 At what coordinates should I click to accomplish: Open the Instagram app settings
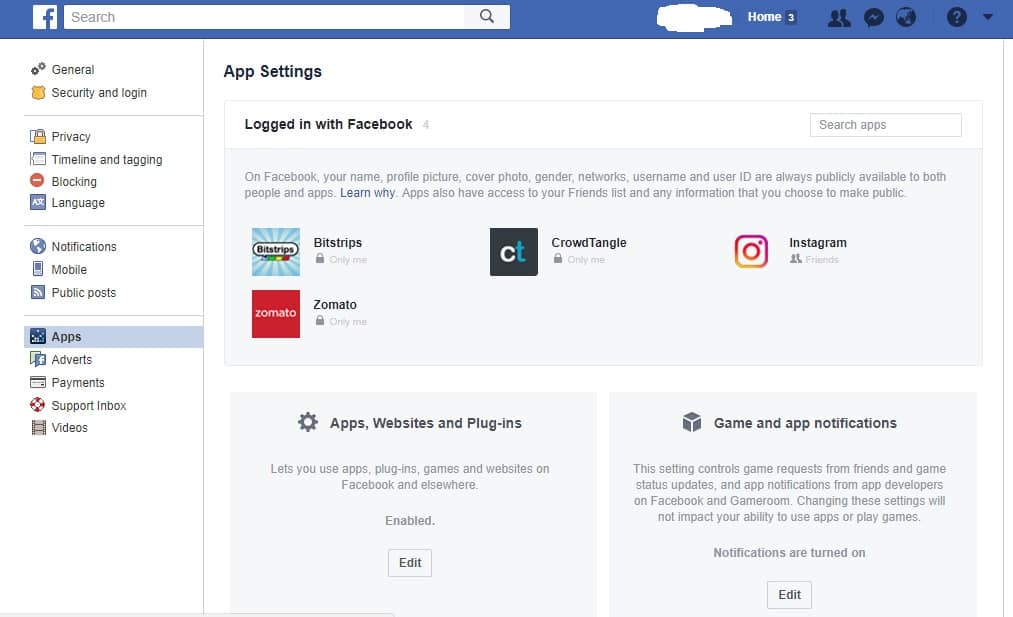(818, 242)
